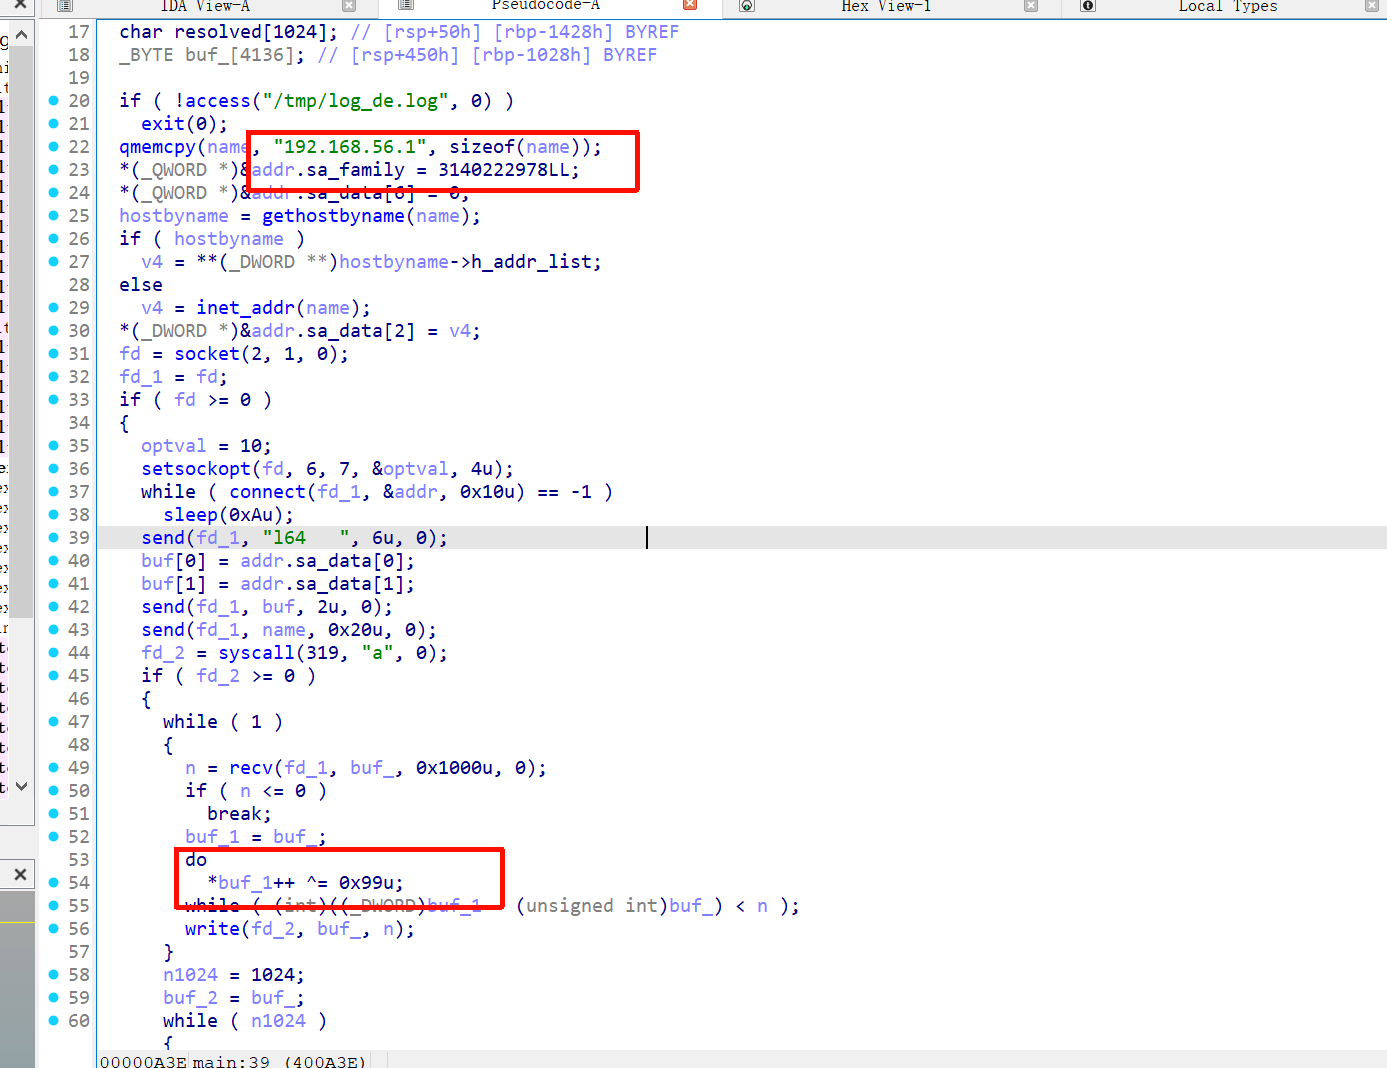This screenshot has height=1068, width=1387.
Task: Click the Local Types tab icon
Action: click(x=1088, y=6)
